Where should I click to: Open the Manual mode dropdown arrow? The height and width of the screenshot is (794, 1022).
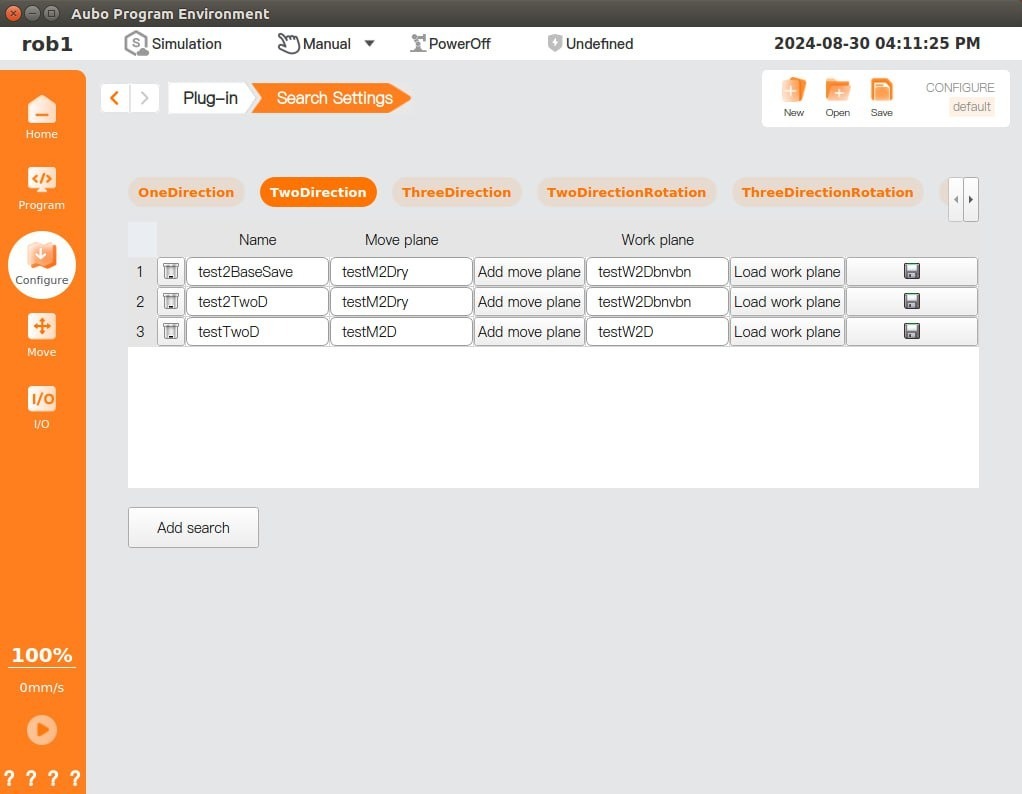370,44
